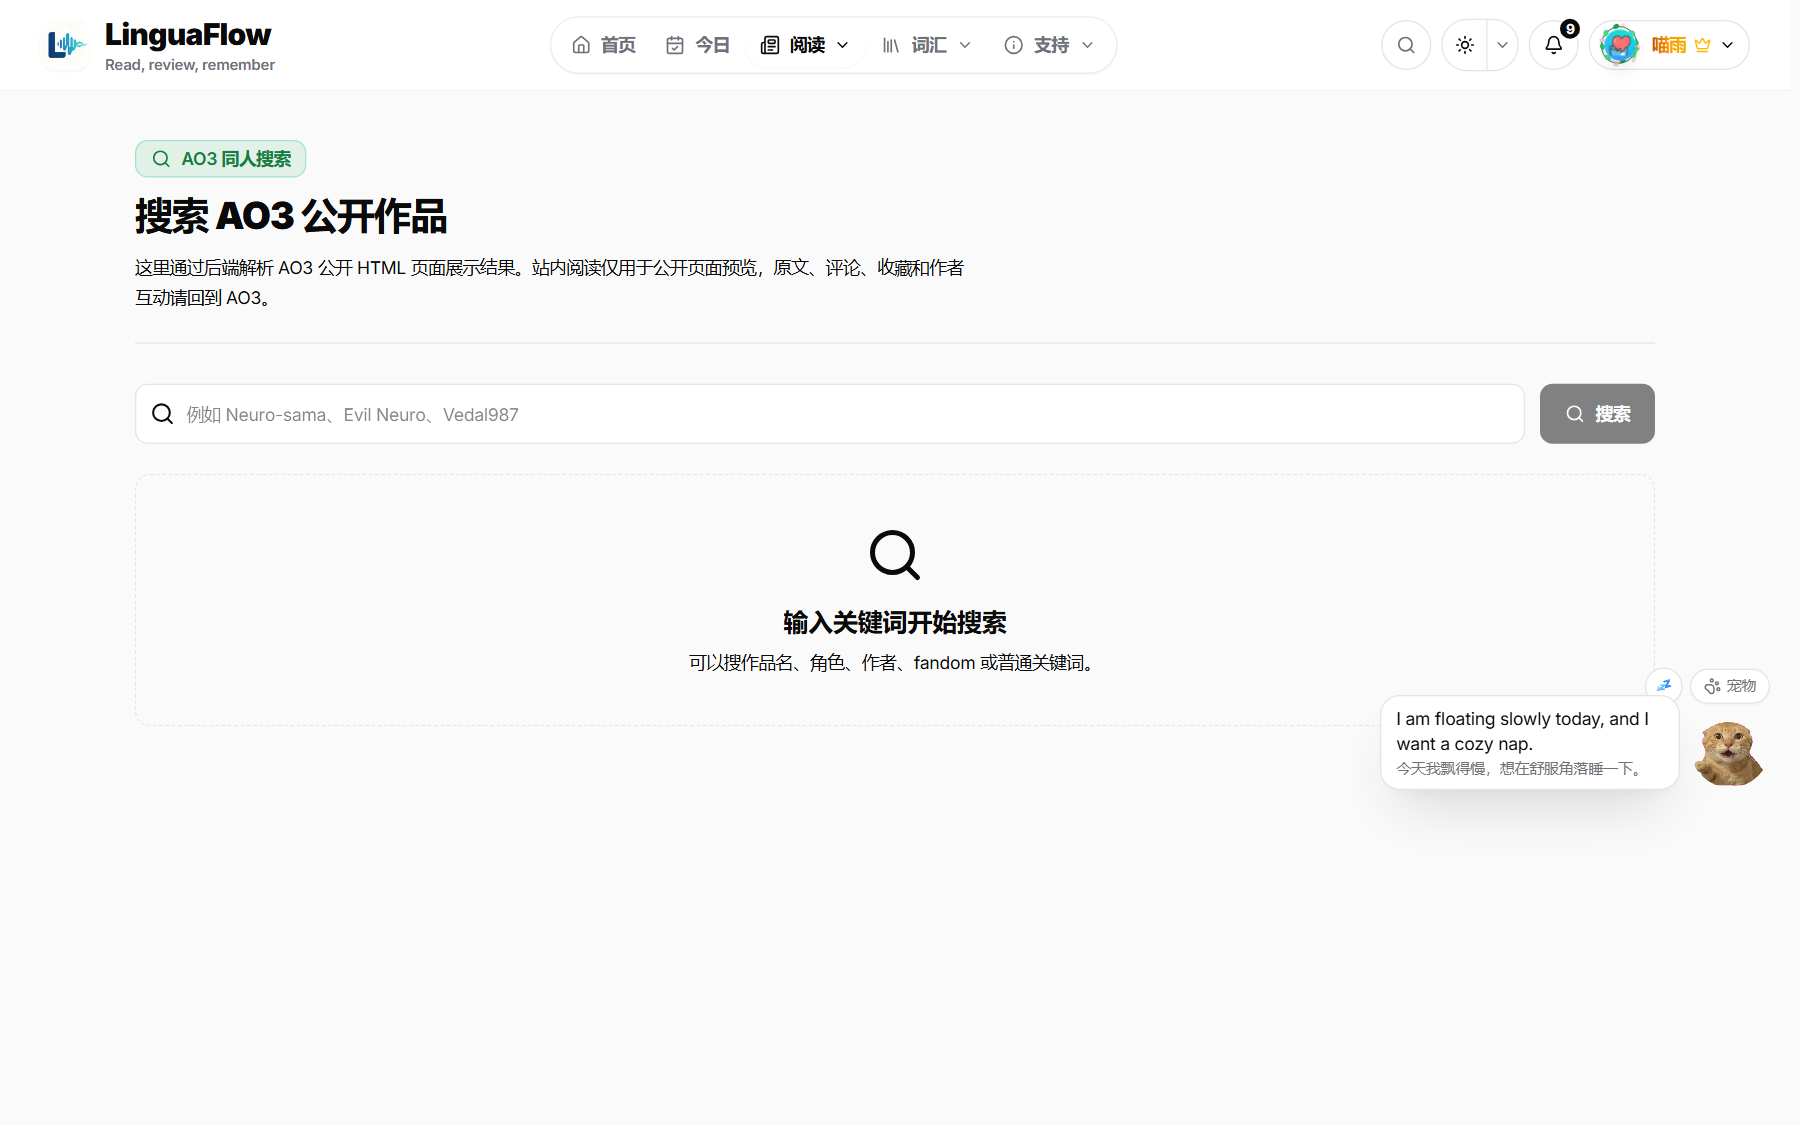Click the AO3 同人搜索 badge
The height and width of the screenshot is (1125, 1800).
point(221,159)
